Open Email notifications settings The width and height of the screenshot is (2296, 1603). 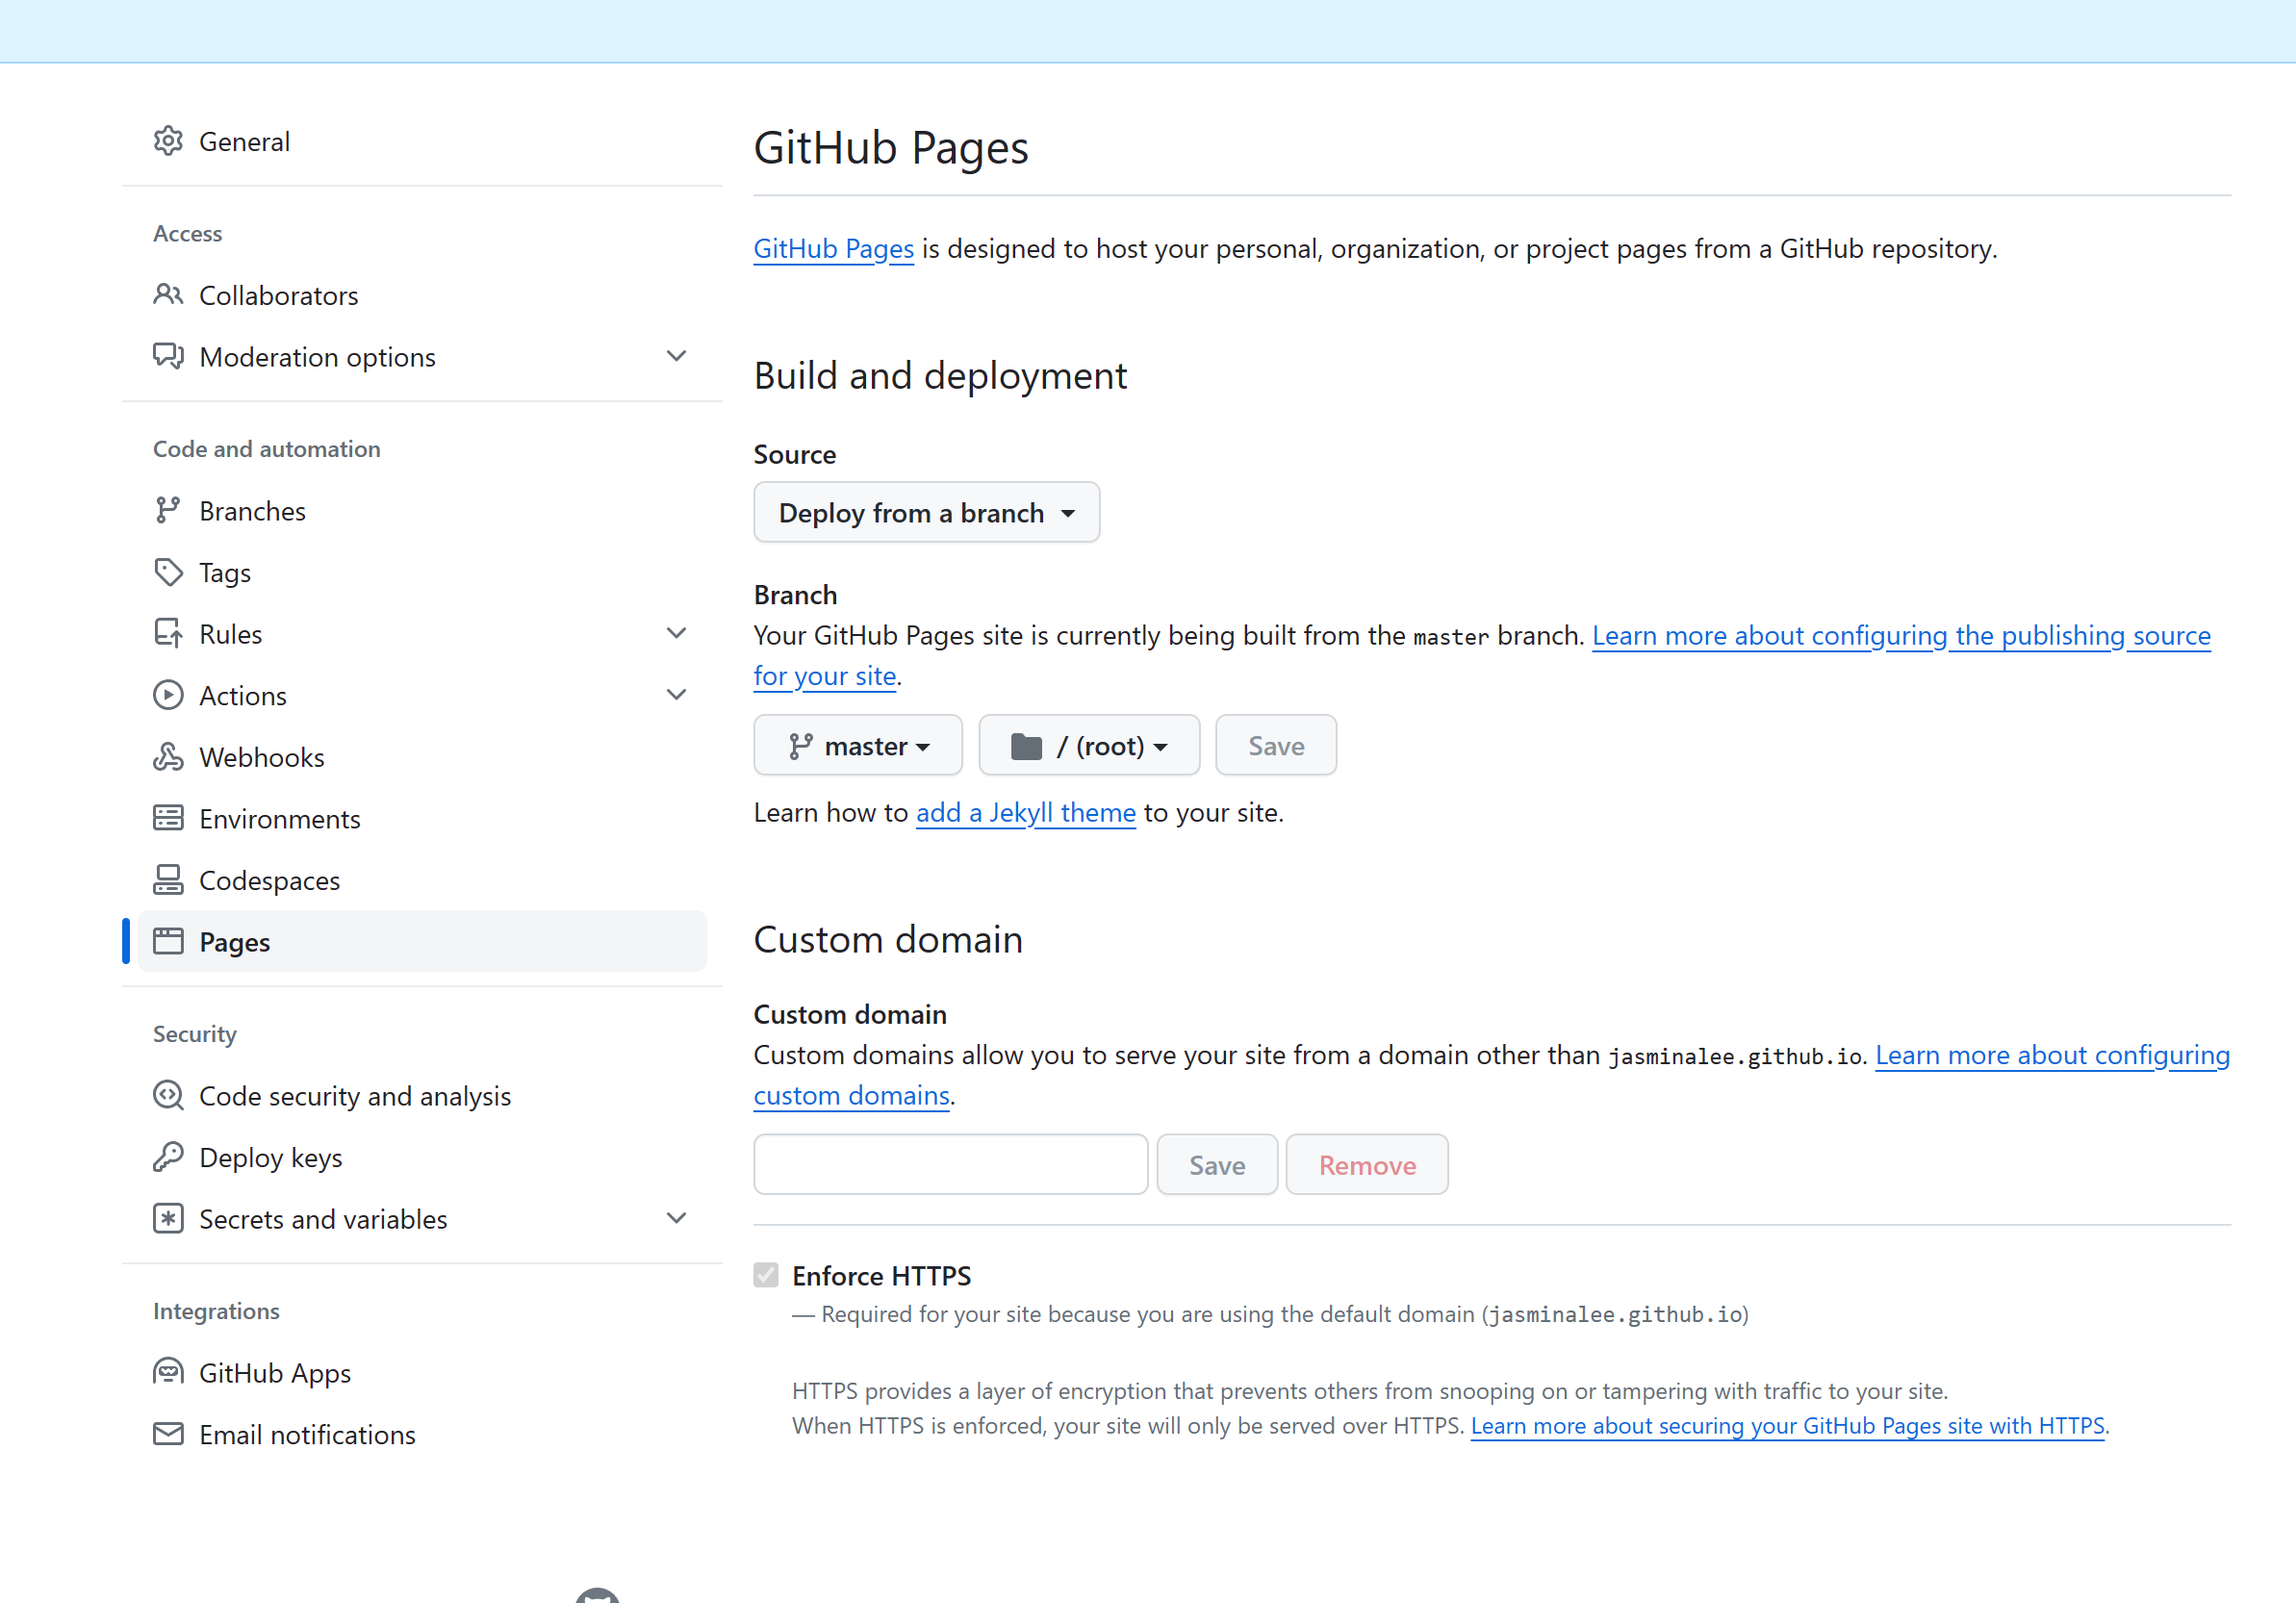(x=422, y=1434)
